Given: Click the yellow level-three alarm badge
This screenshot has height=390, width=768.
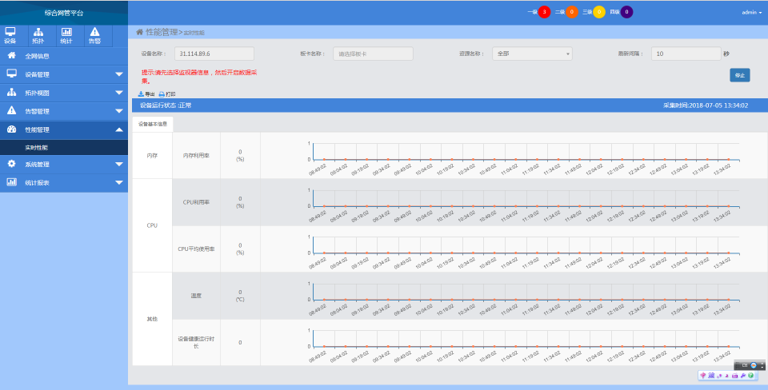Looking at the screenshot, I should click(599, 12).
